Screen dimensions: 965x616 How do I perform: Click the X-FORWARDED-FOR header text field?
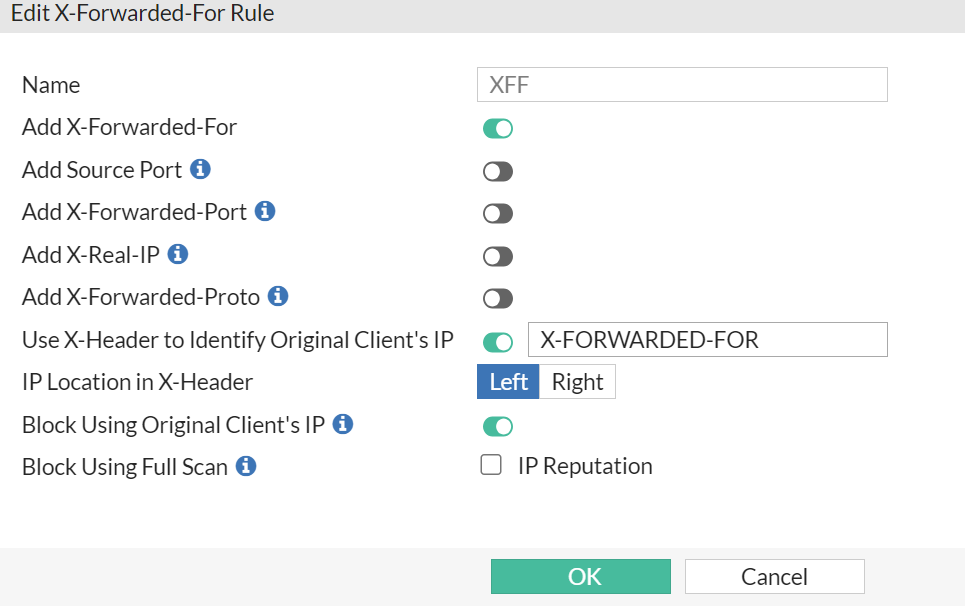coord(707,340)
